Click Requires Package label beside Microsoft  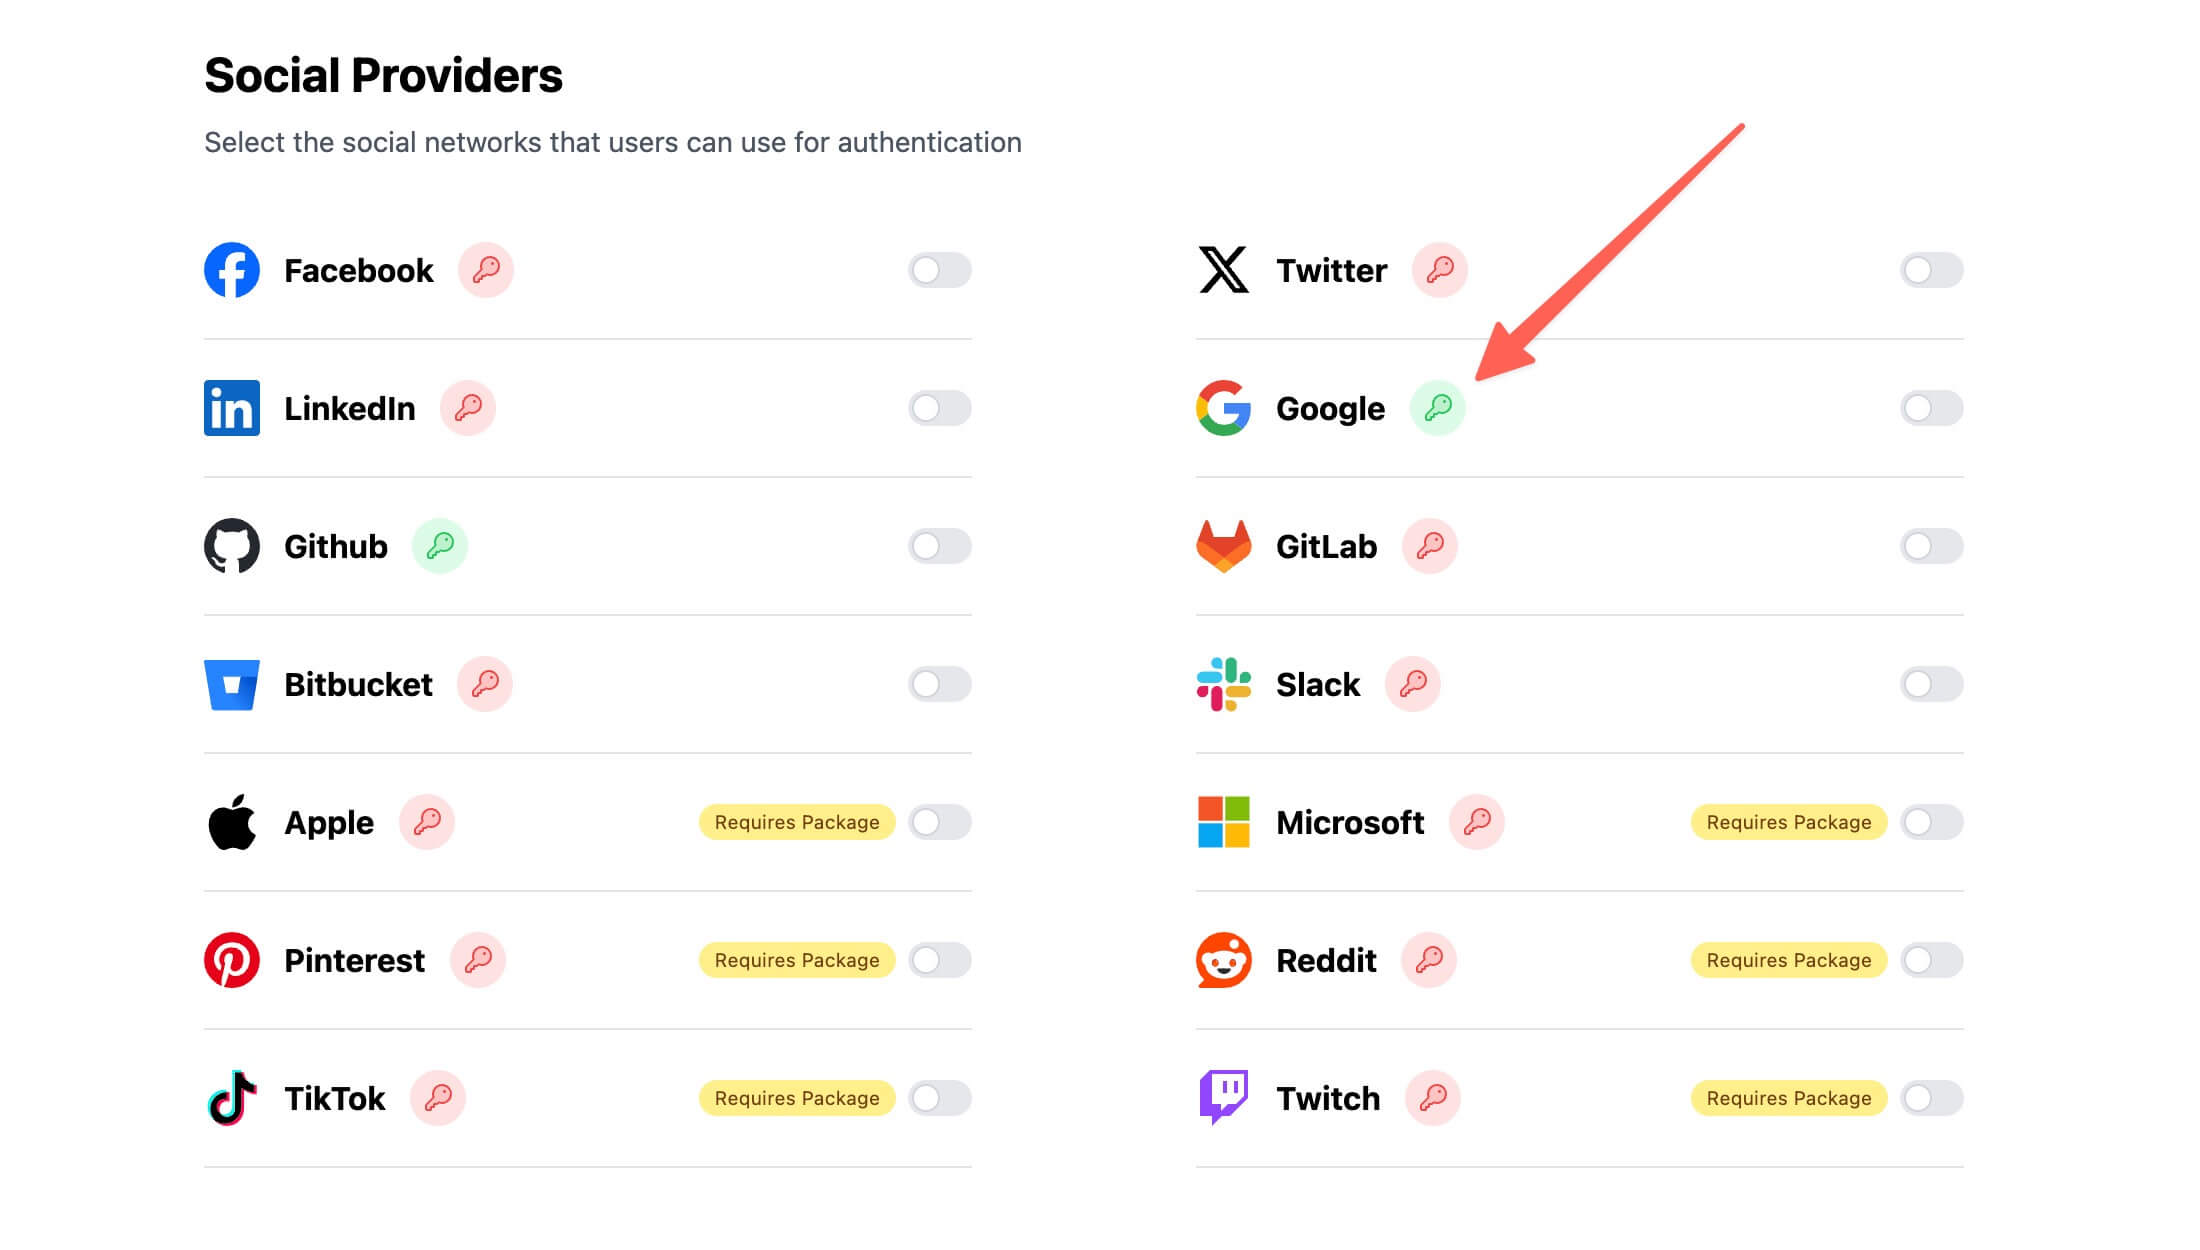1788,822
